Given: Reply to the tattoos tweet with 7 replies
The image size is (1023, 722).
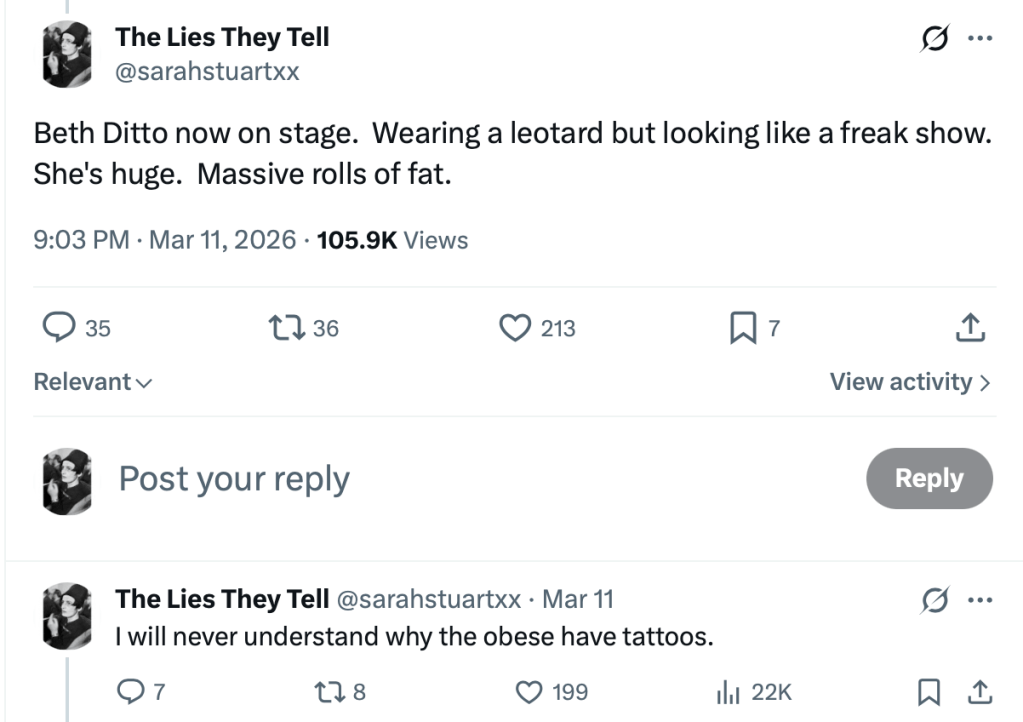Looking at the screenshot, I should 131,691.
